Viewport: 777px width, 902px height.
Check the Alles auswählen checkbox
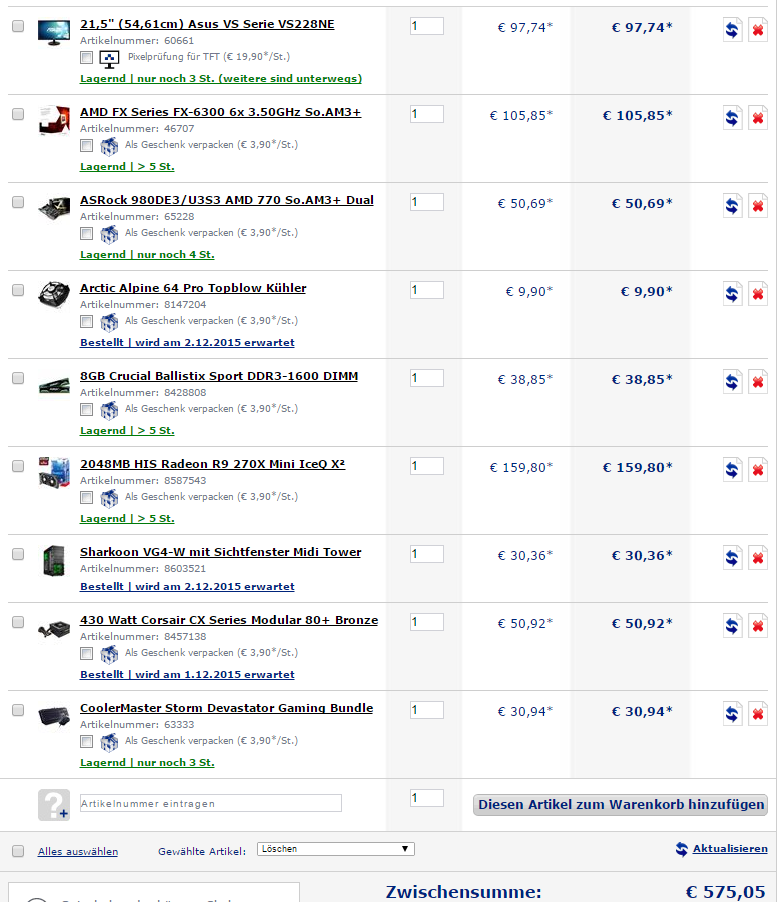point(18,851)
